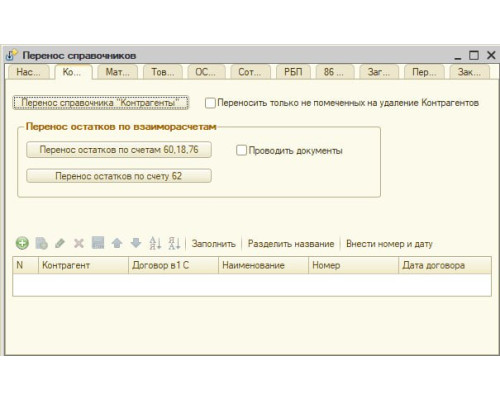
Task: Edit the current row with the pencil icon
Action: point(60,243)
